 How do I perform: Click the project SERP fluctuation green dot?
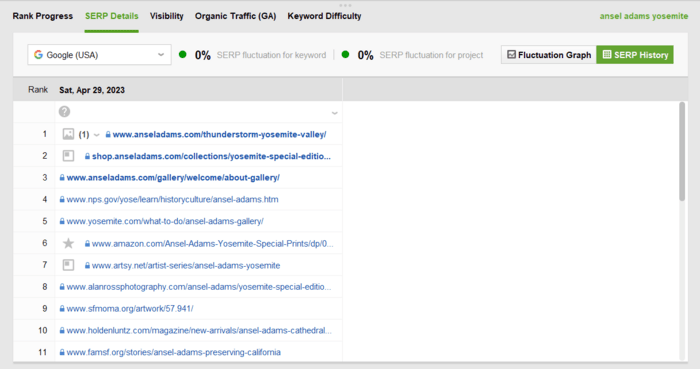pyautogui.click(x=345, y=54)
